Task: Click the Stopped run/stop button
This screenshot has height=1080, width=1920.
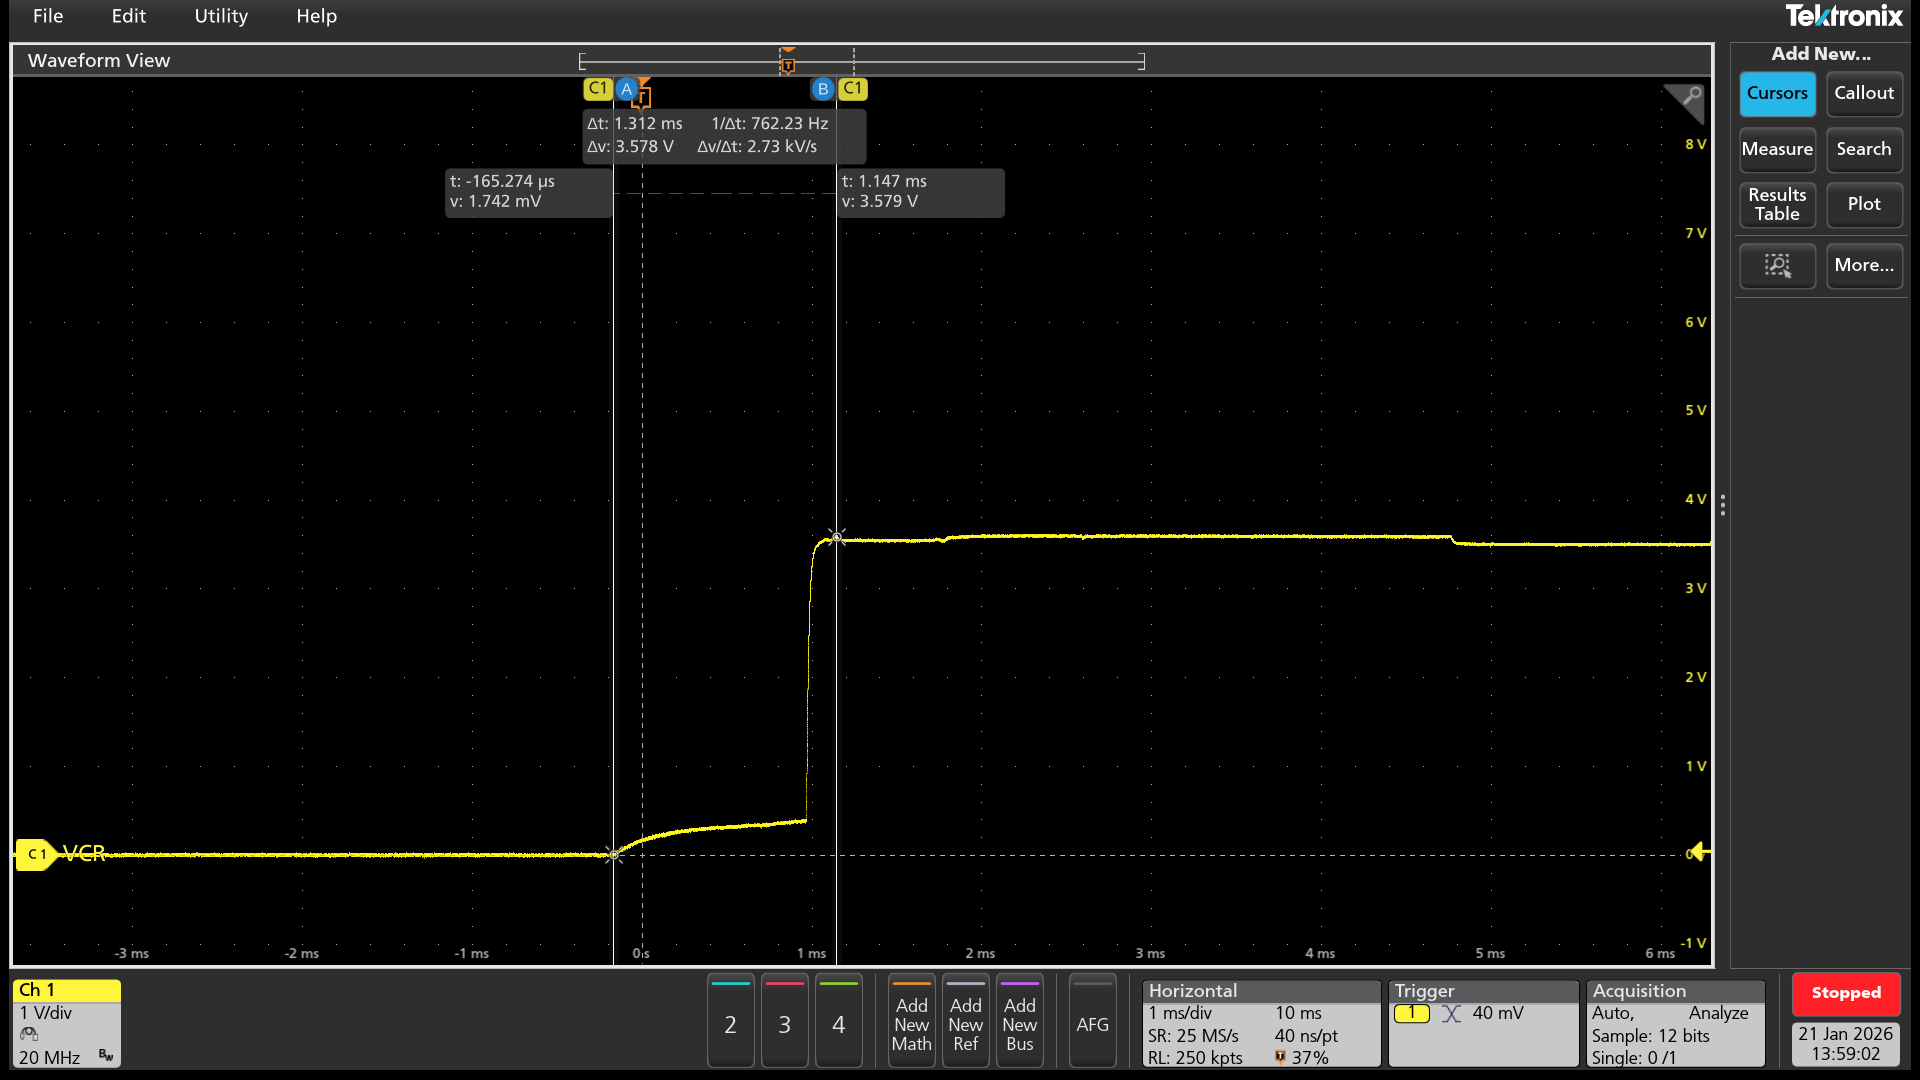Action: 1846,993
